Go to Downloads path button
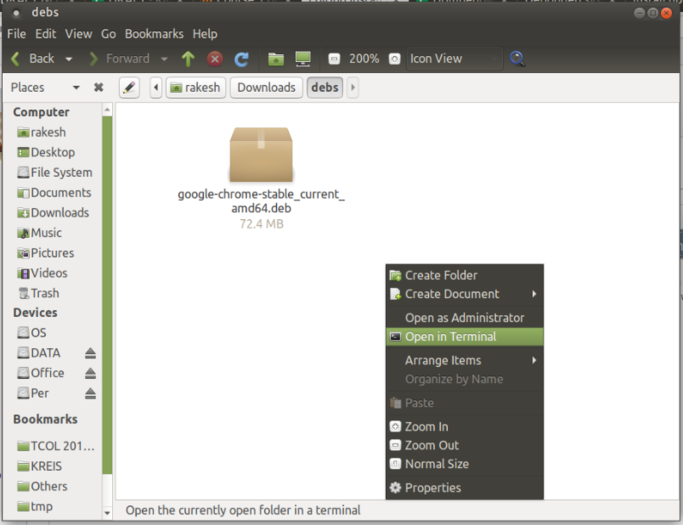 coord(266,88)
